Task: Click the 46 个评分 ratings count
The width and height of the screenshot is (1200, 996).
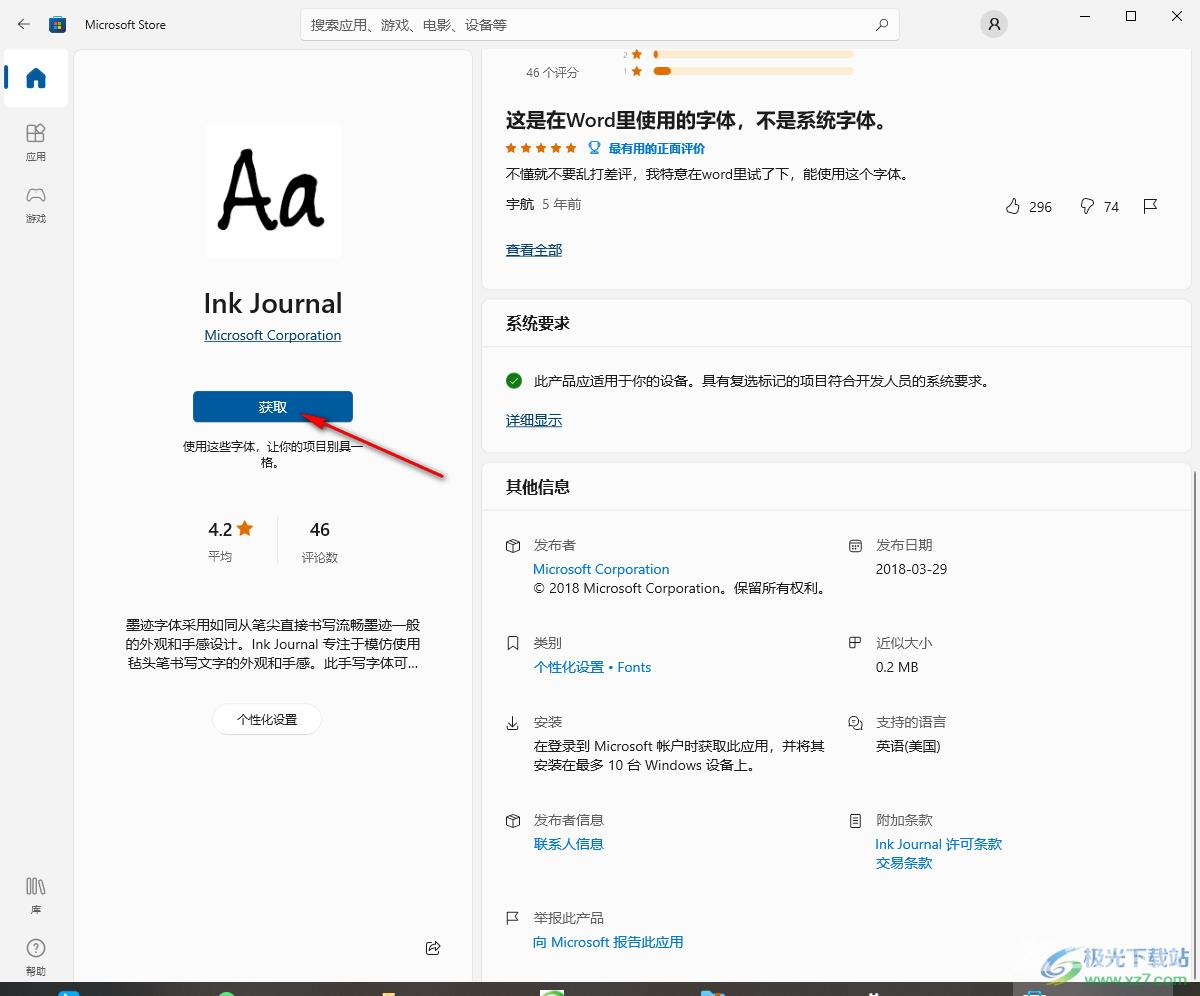Action: click(552, 73)
